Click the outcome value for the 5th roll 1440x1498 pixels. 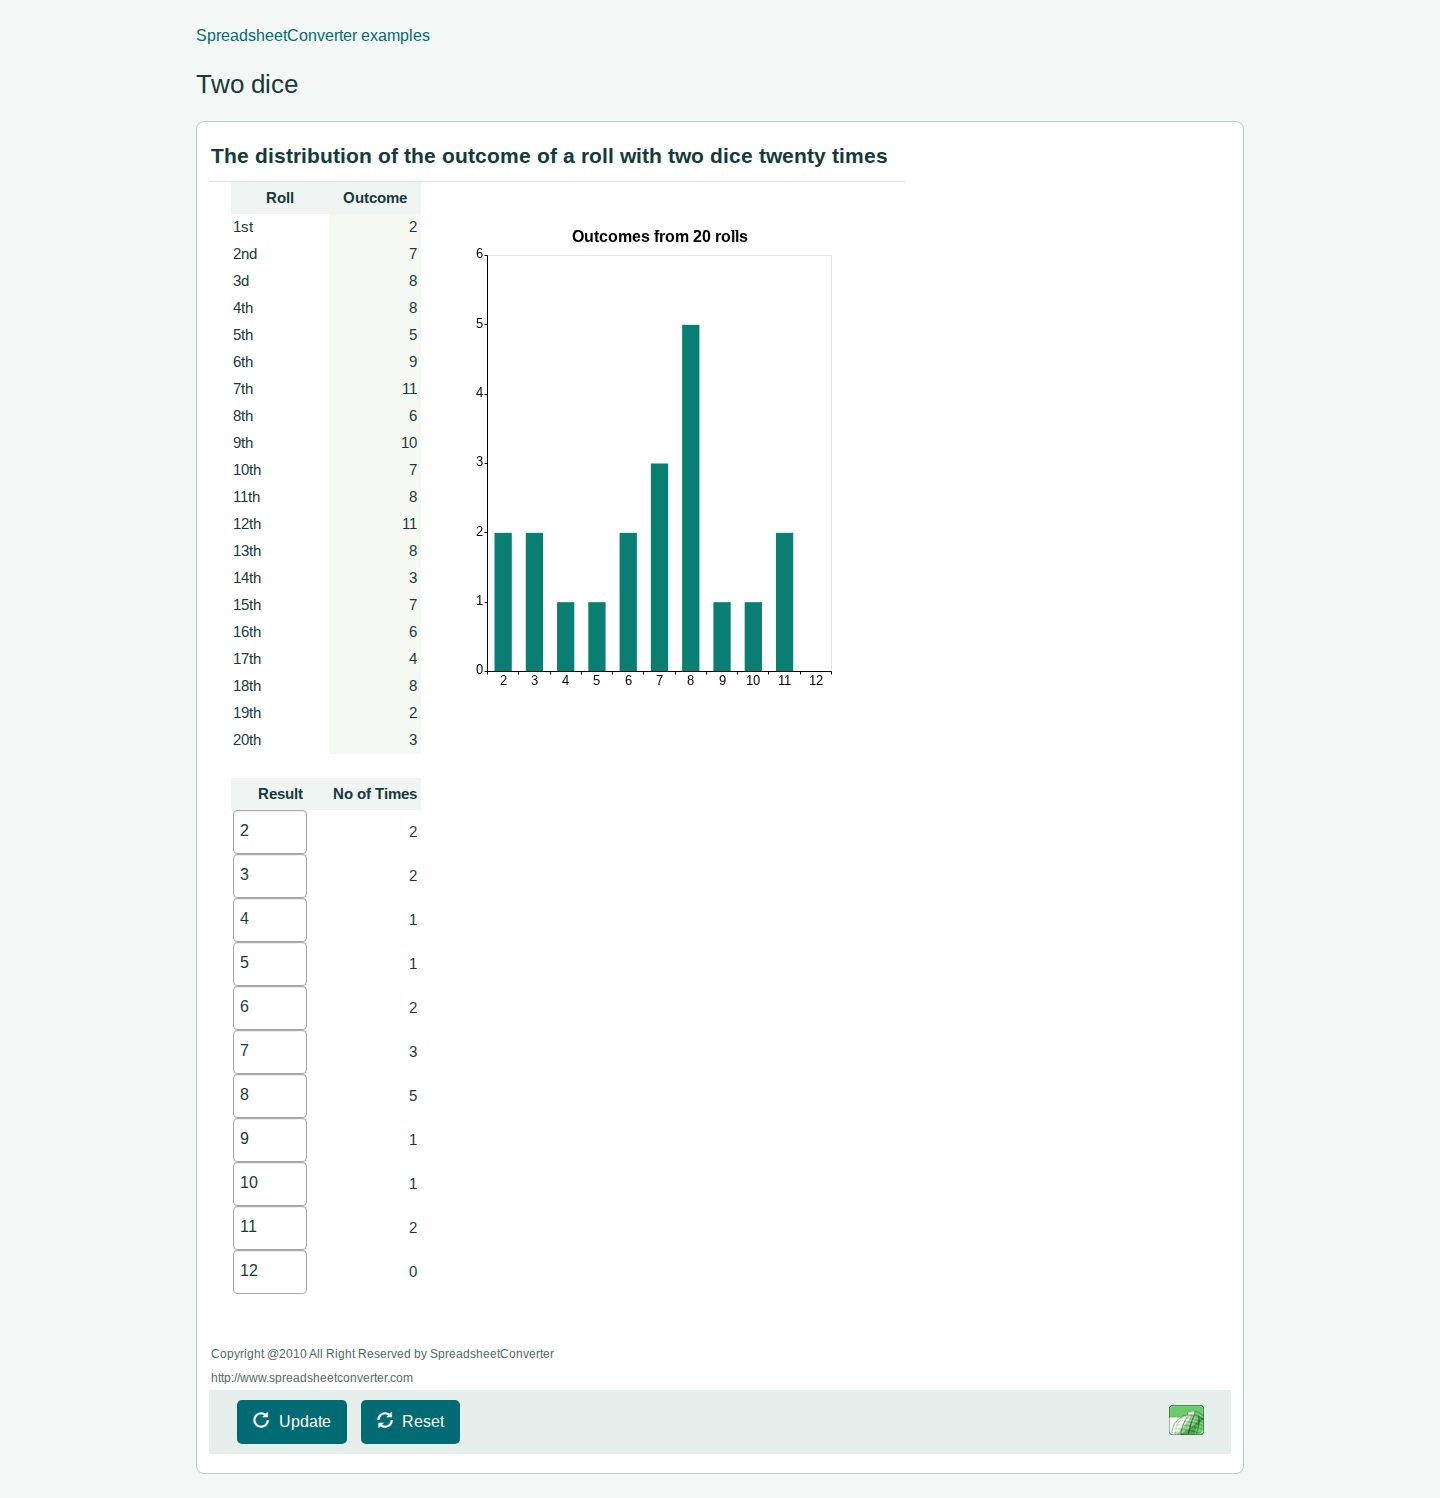coord(413,335)
